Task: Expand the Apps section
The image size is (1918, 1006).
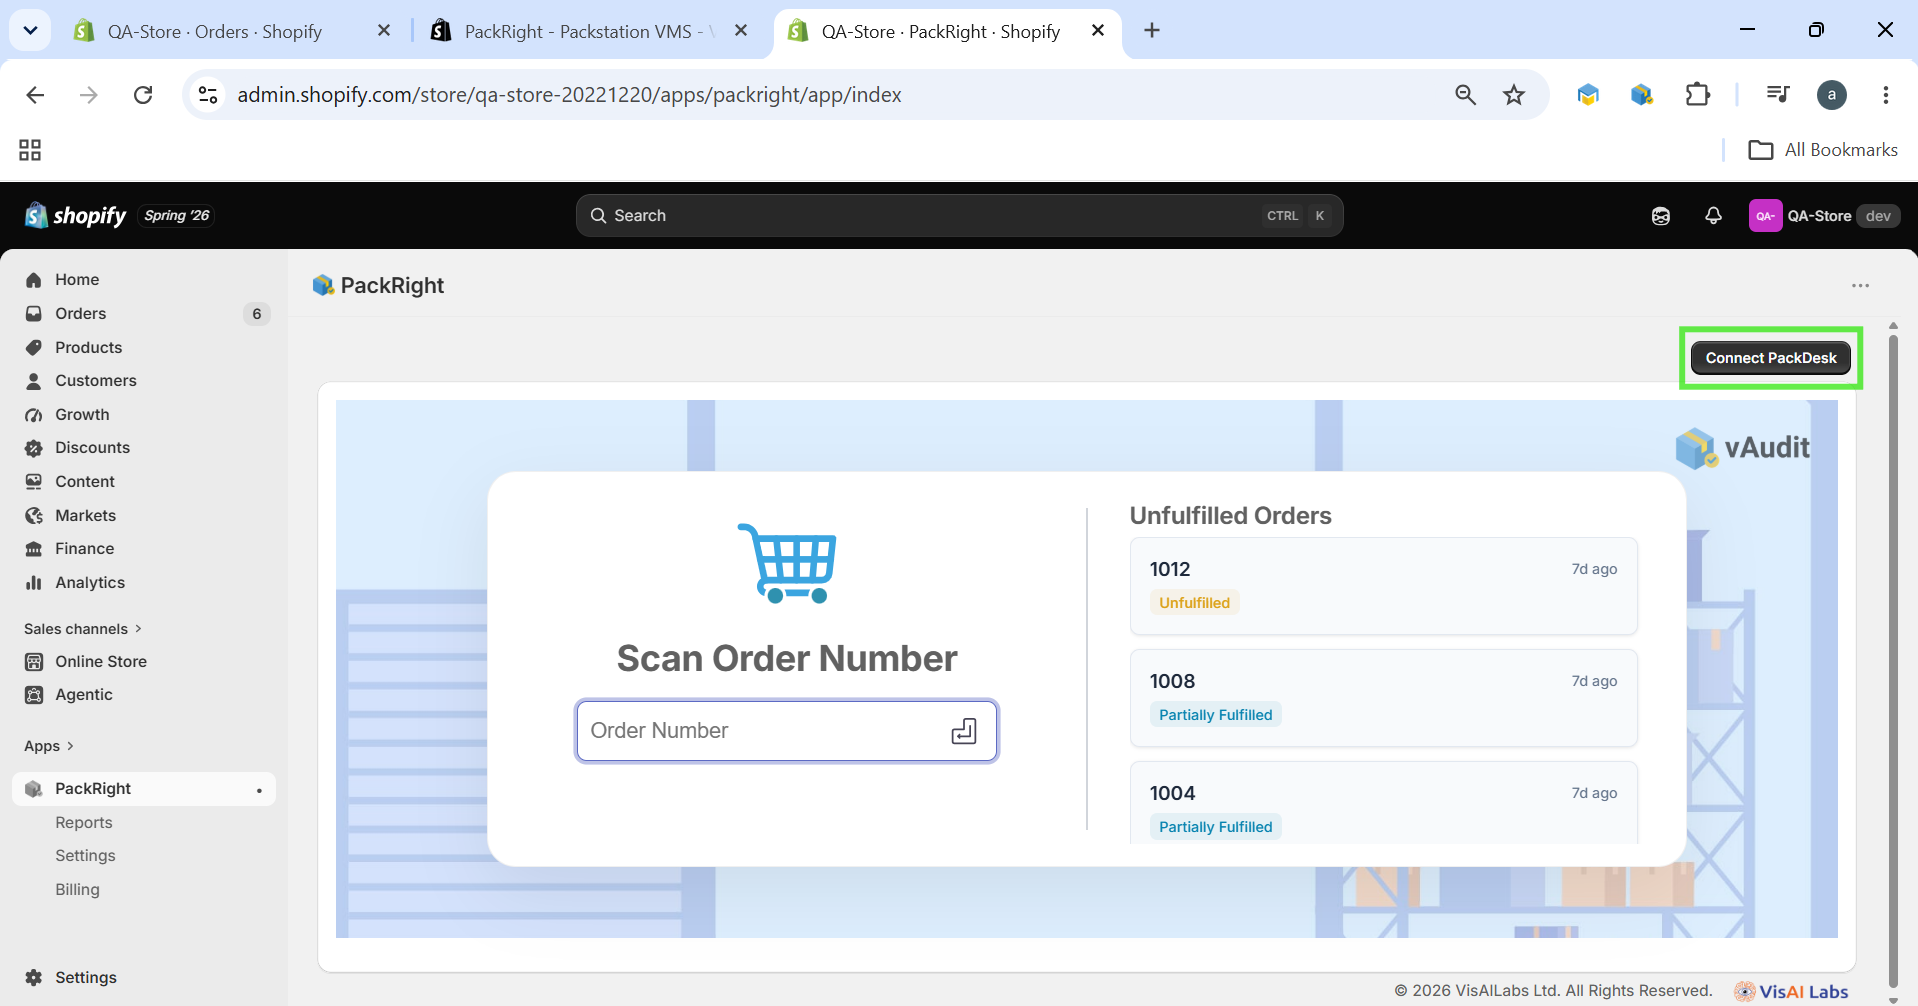Action: pos(49,746)
